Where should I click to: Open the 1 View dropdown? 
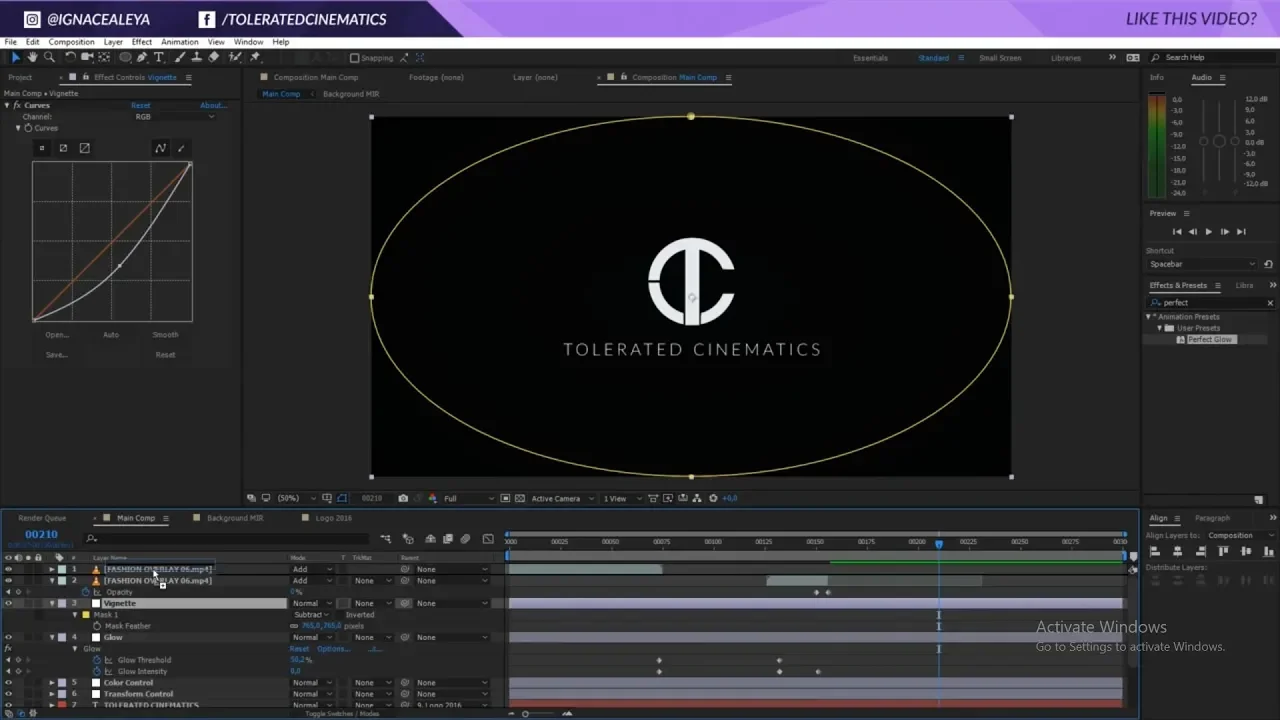620,498
